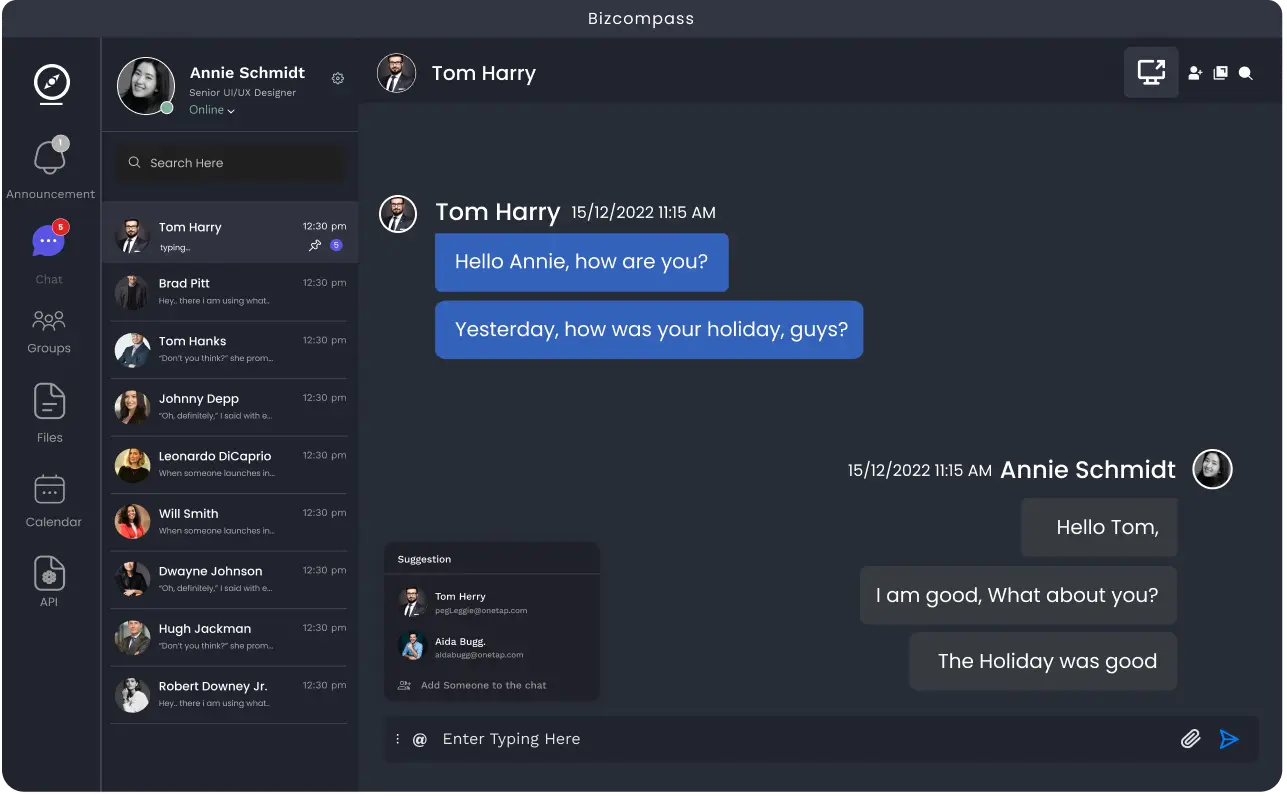Click the add person icon in header
Viewport: 1287px width, 796px height.
click(x=1195, y=73)
